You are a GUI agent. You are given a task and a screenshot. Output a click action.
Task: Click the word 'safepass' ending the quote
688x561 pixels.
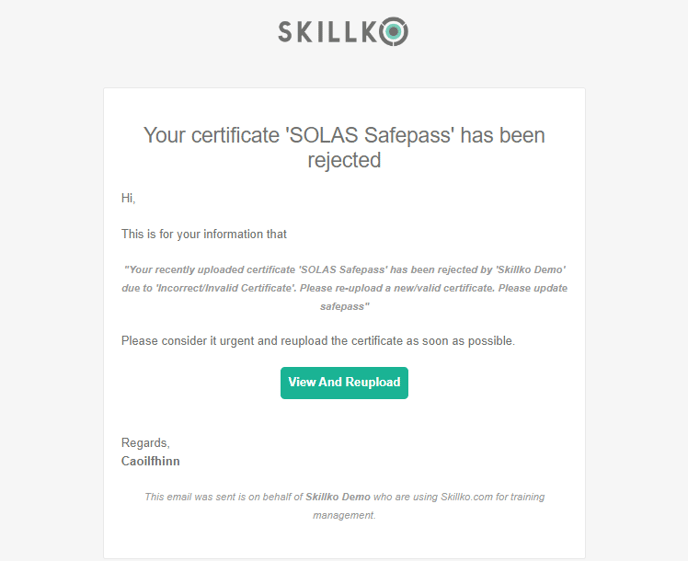point(342,306)
